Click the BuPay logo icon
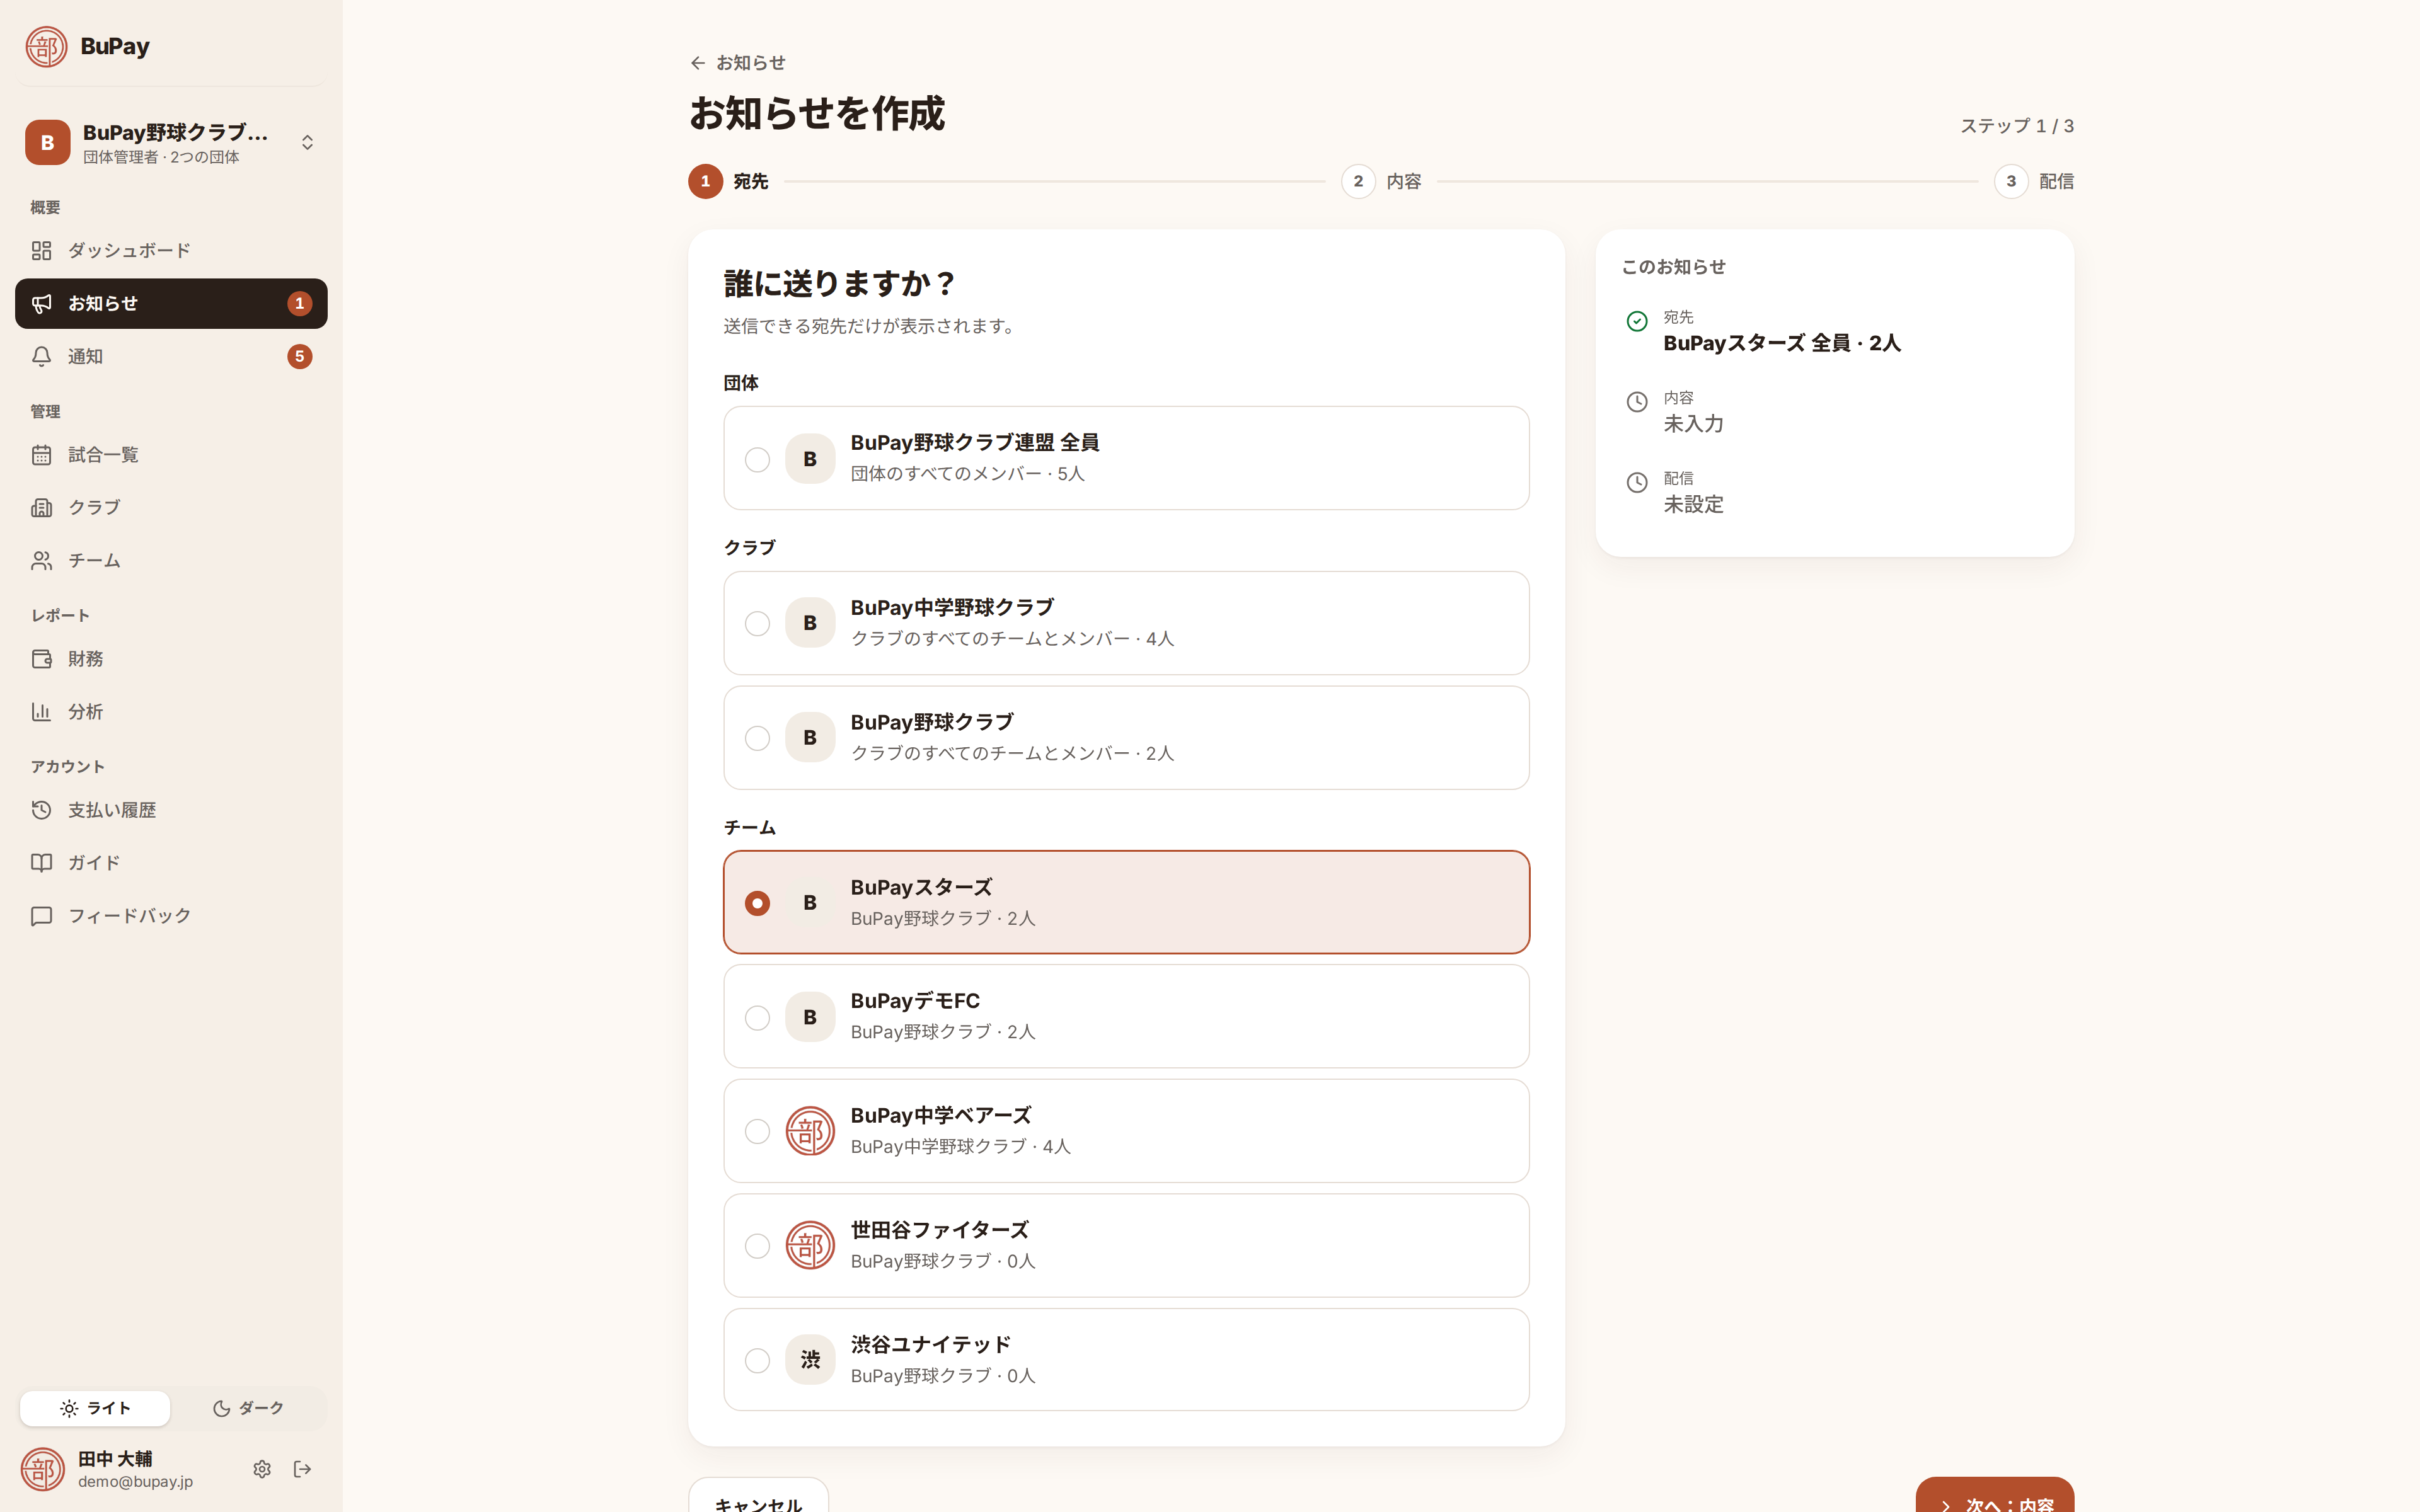Screen dimensions: 2420x1512 pyautogui.click(x=46, y=46)
